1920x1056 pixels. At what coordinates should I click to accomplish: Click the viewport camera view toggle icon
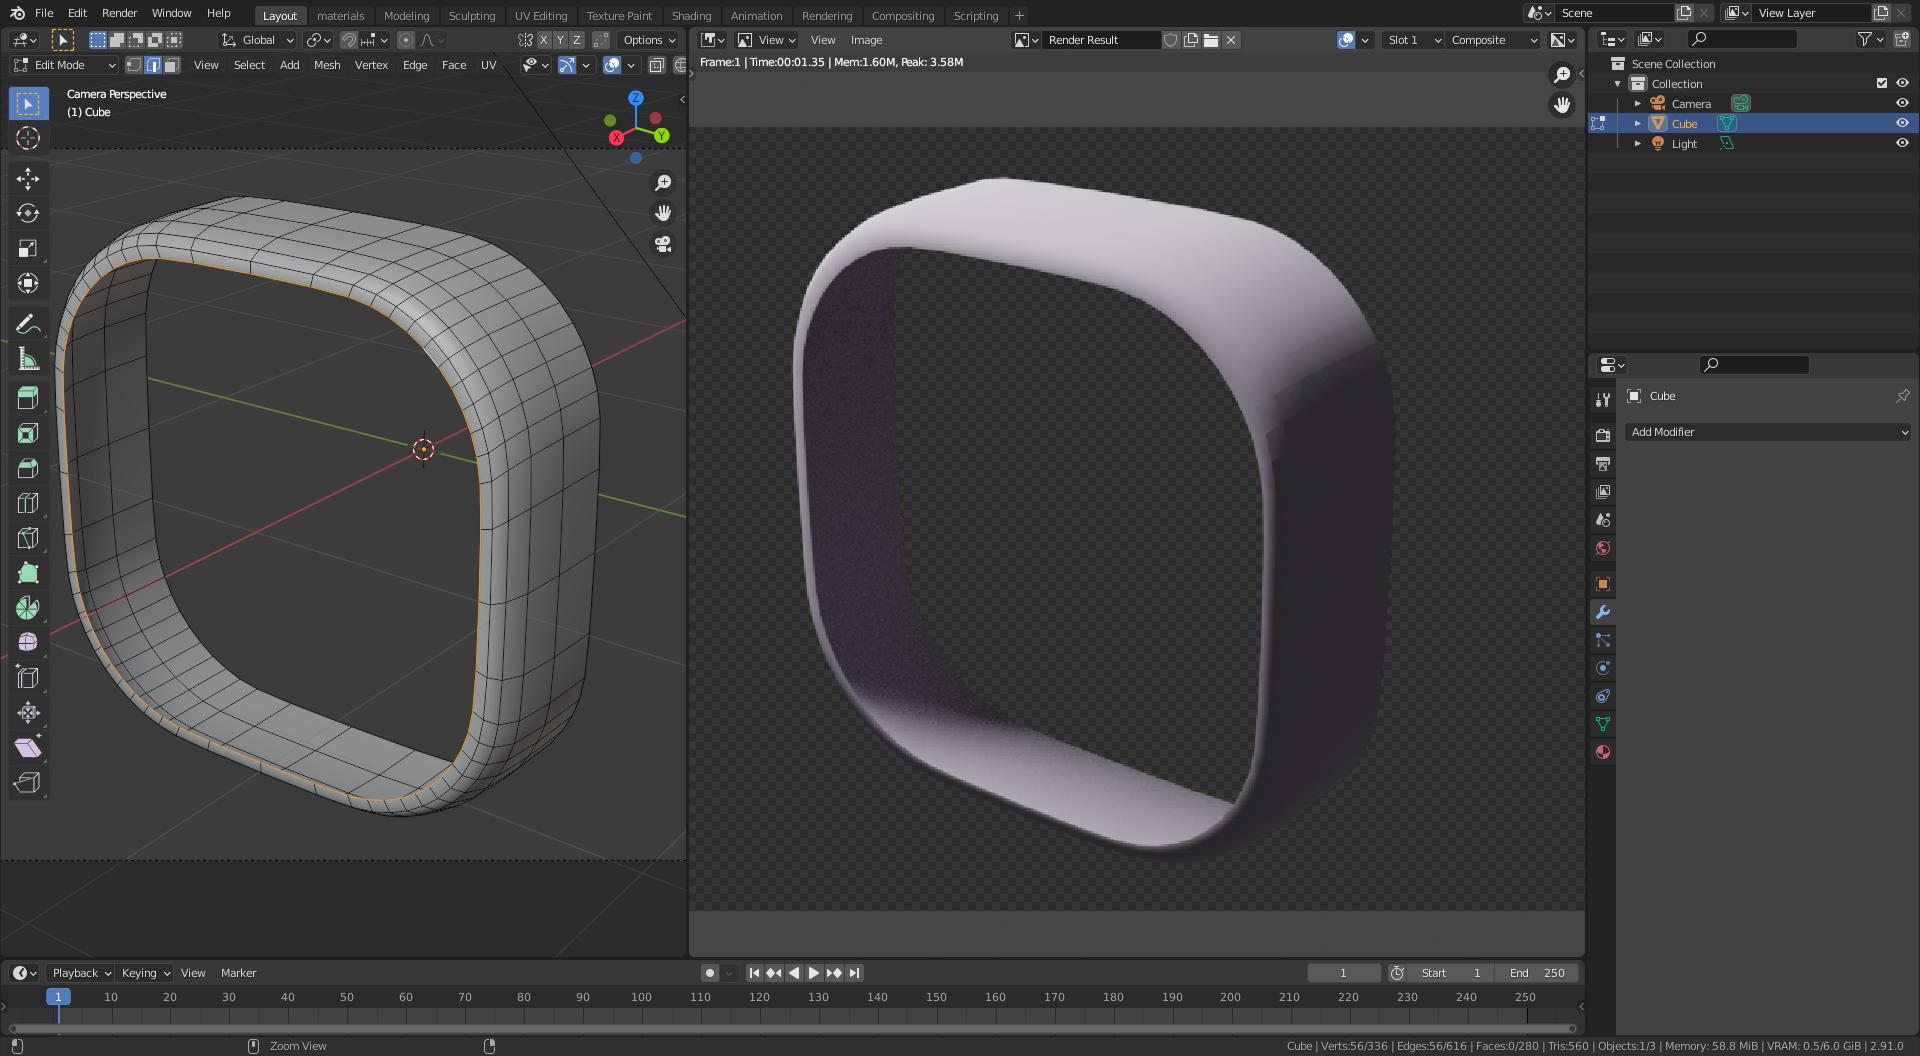click(663, 244)
